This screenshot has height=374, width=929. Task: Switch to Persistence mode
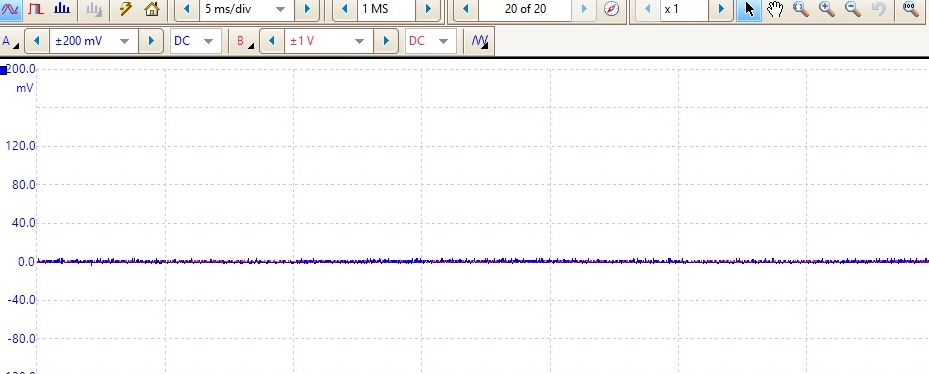(x=36, y=9)
